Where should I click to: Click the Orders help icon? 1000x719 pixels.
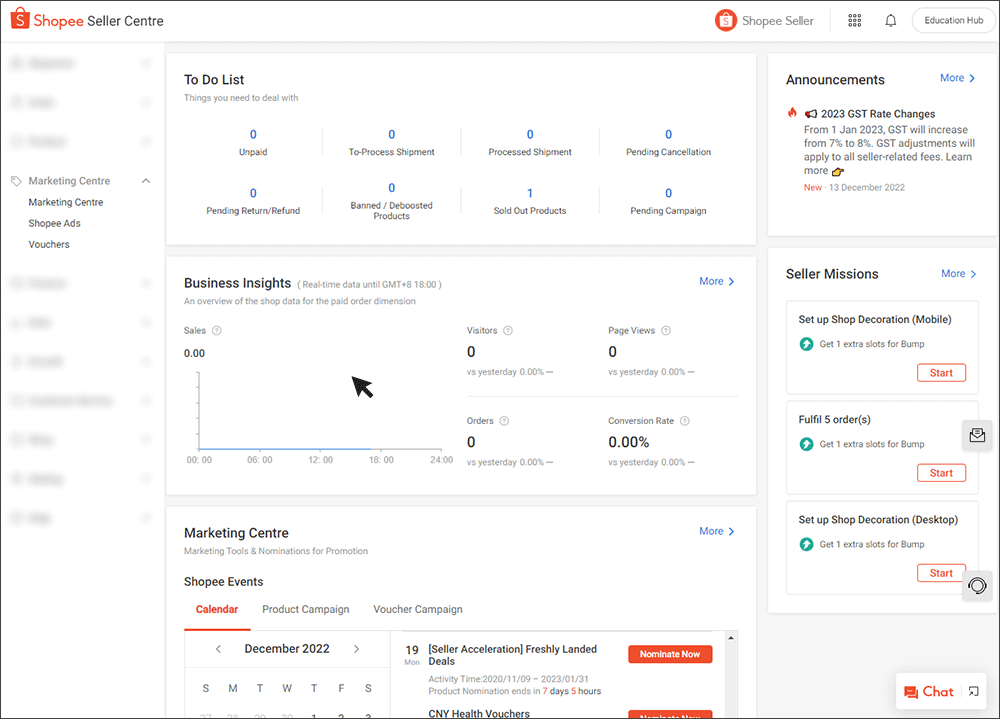coord(506,420)
